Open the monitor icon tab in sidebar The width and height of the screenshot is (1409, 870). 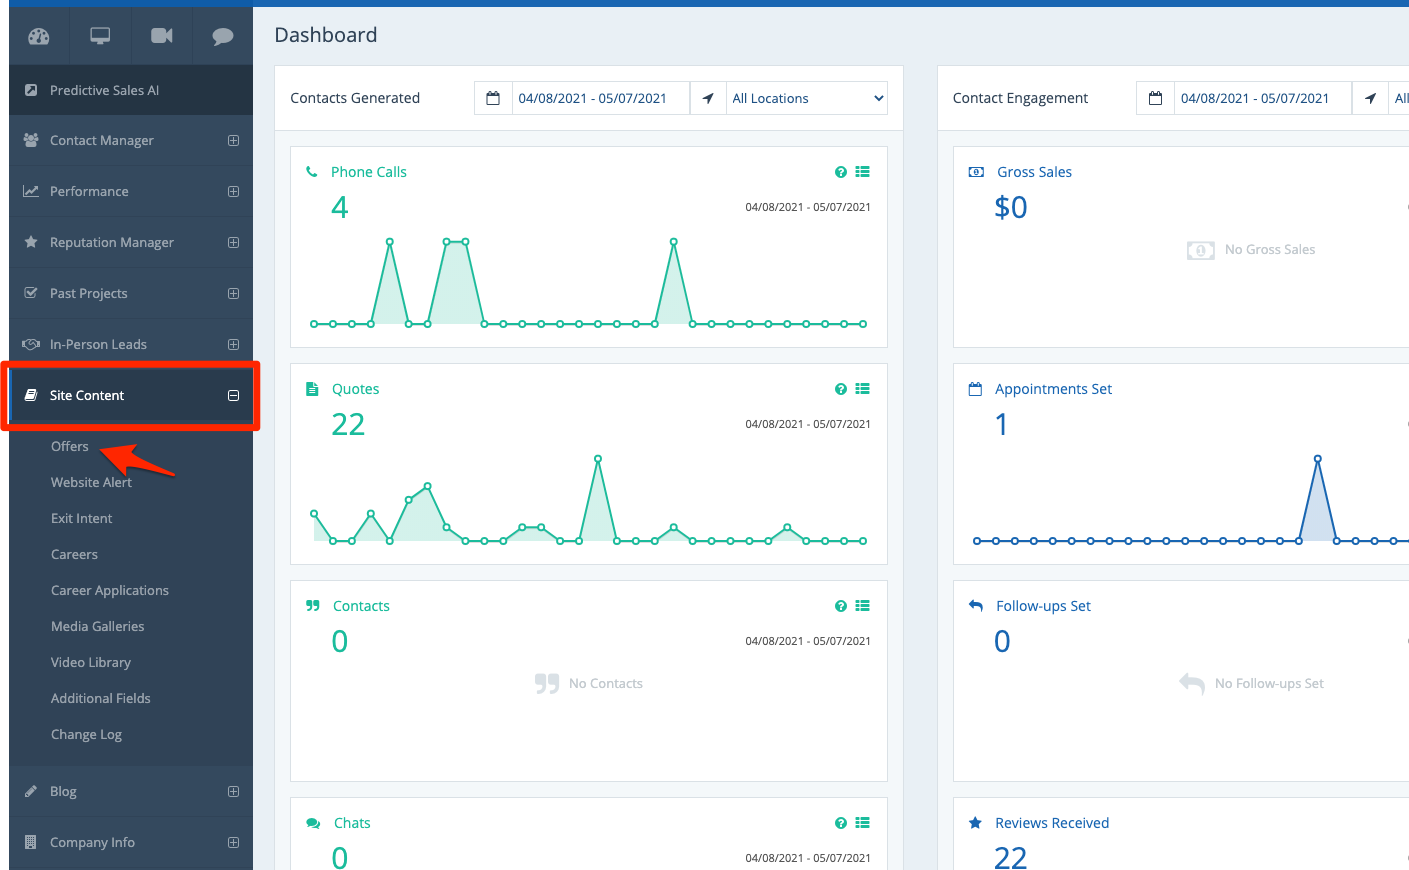tap(100, 36)
